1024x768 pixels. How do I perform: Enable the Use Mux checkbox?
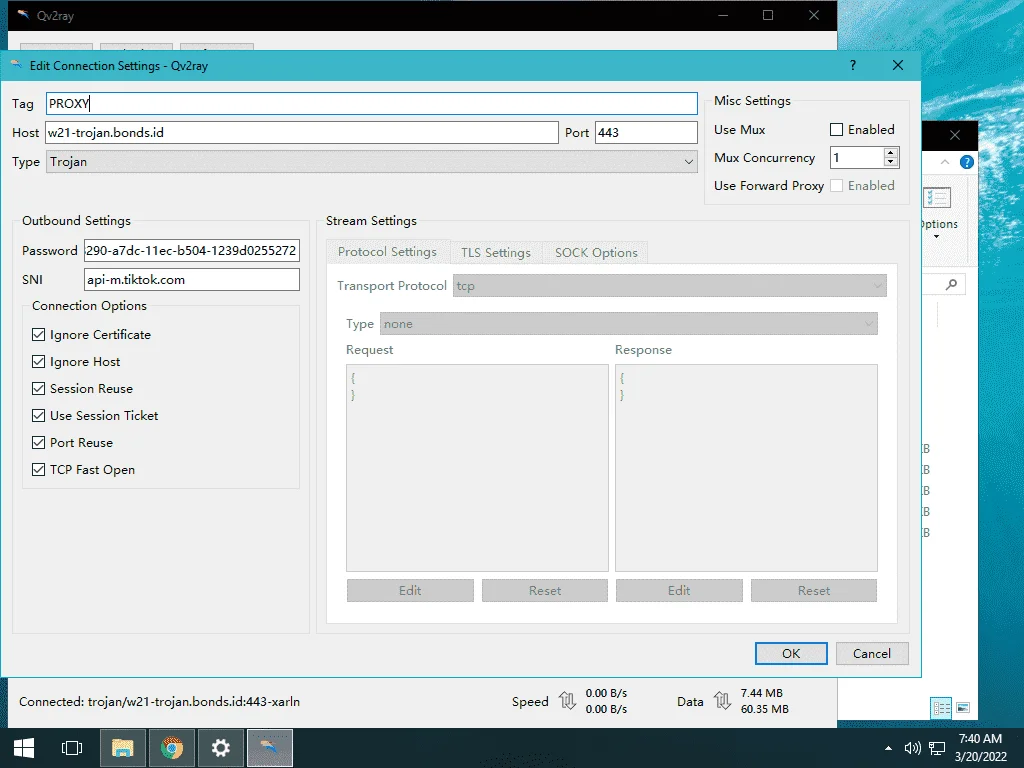pos(837,129)
